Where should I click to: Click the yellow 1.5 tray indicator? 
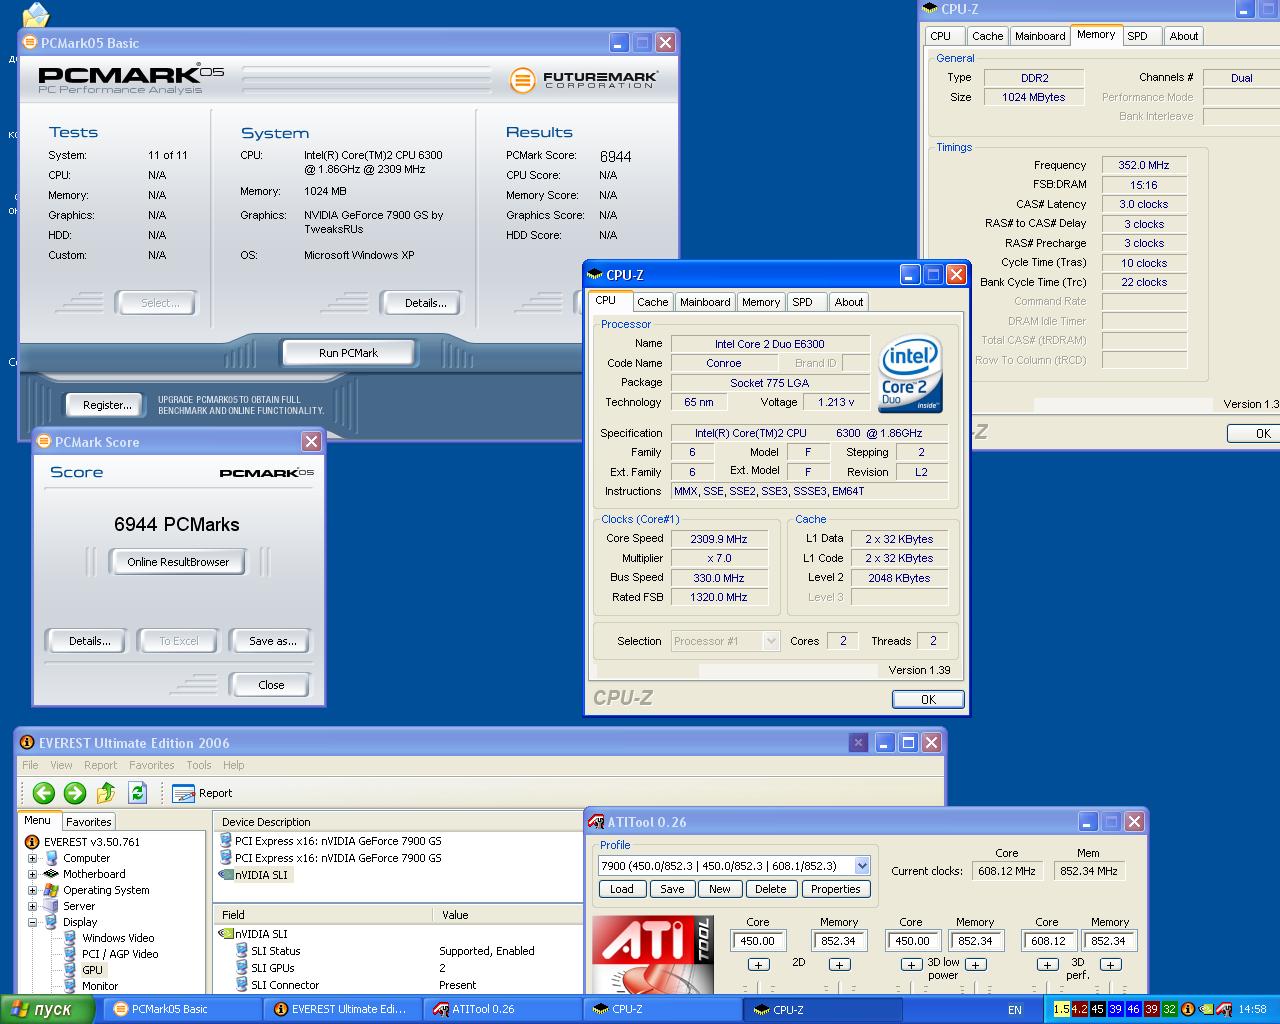[1062, 1009]
